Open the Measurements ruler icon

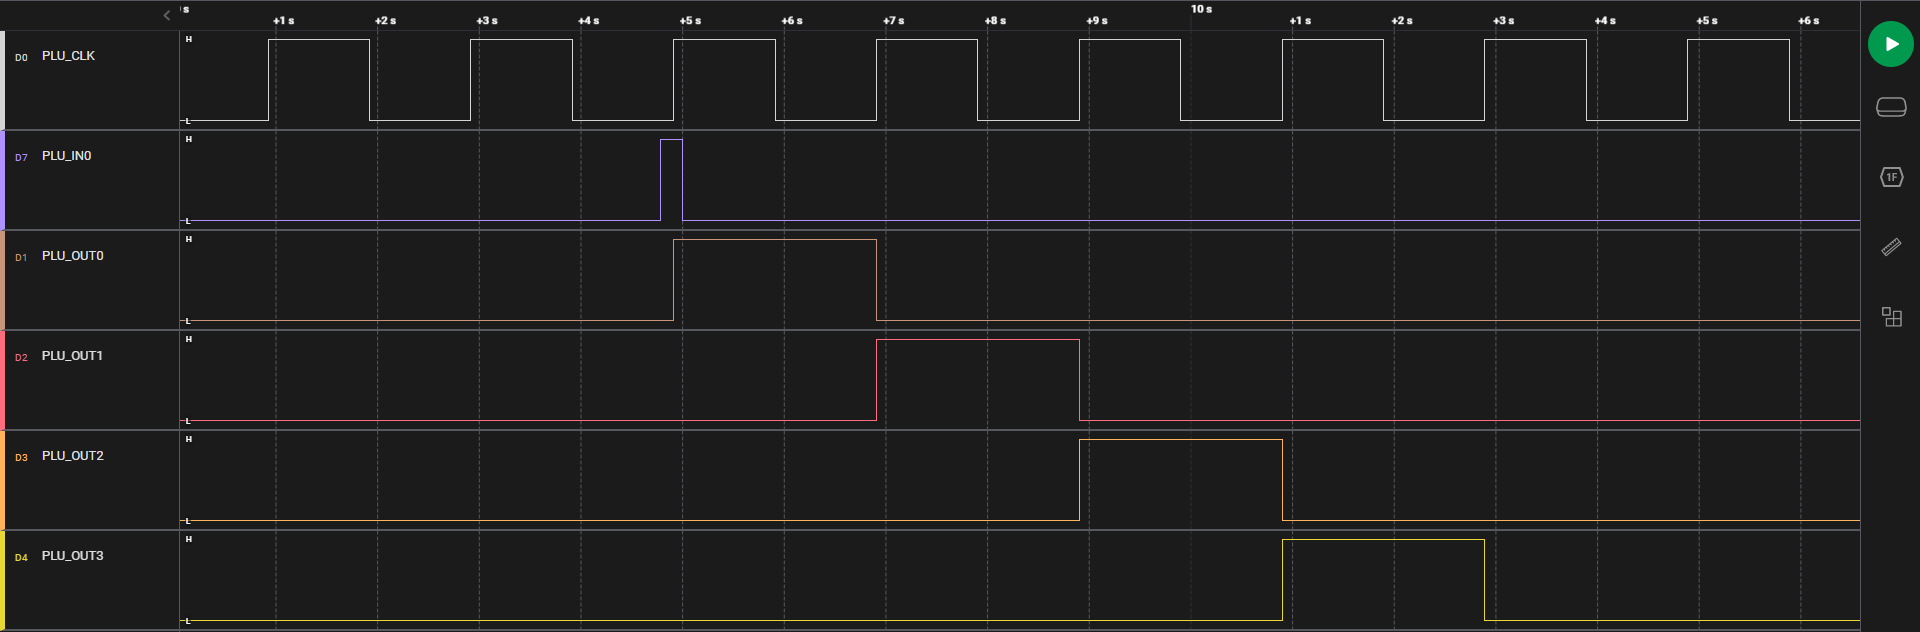[x=1890, y=247]
